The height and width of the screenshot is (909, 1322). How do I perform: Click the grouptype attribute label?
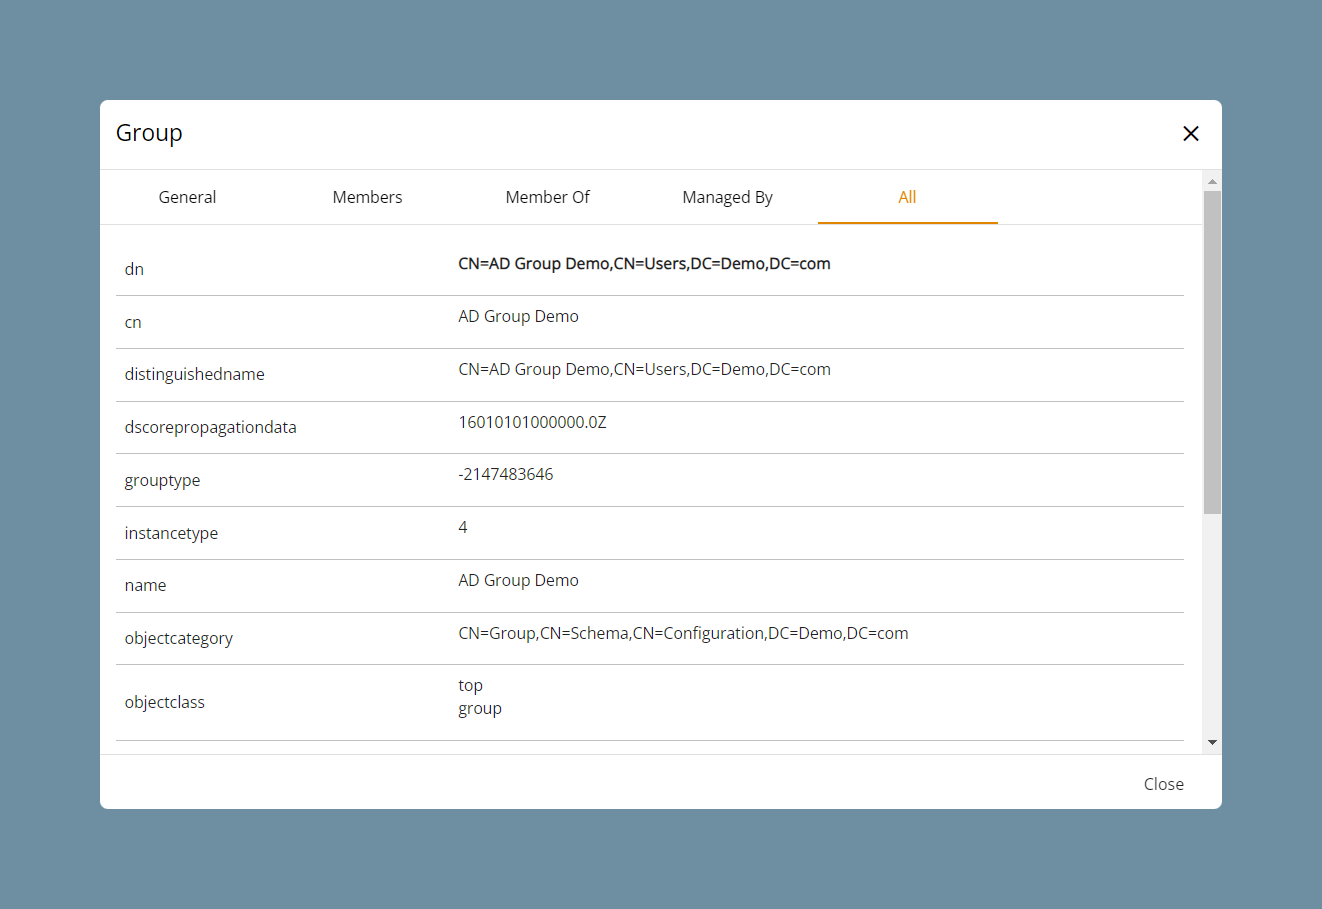[162, 480]
